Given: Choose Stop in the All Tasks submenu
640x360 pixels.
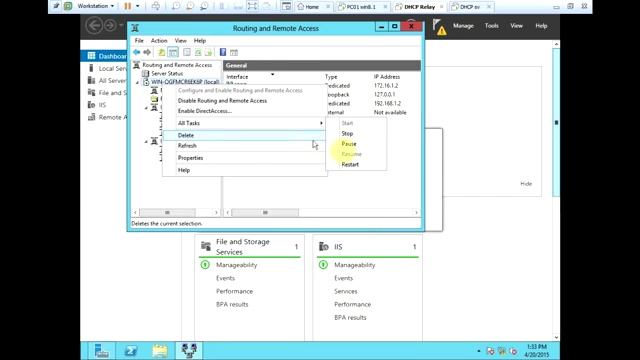Looking at the screenshot, I should [356, 133].
